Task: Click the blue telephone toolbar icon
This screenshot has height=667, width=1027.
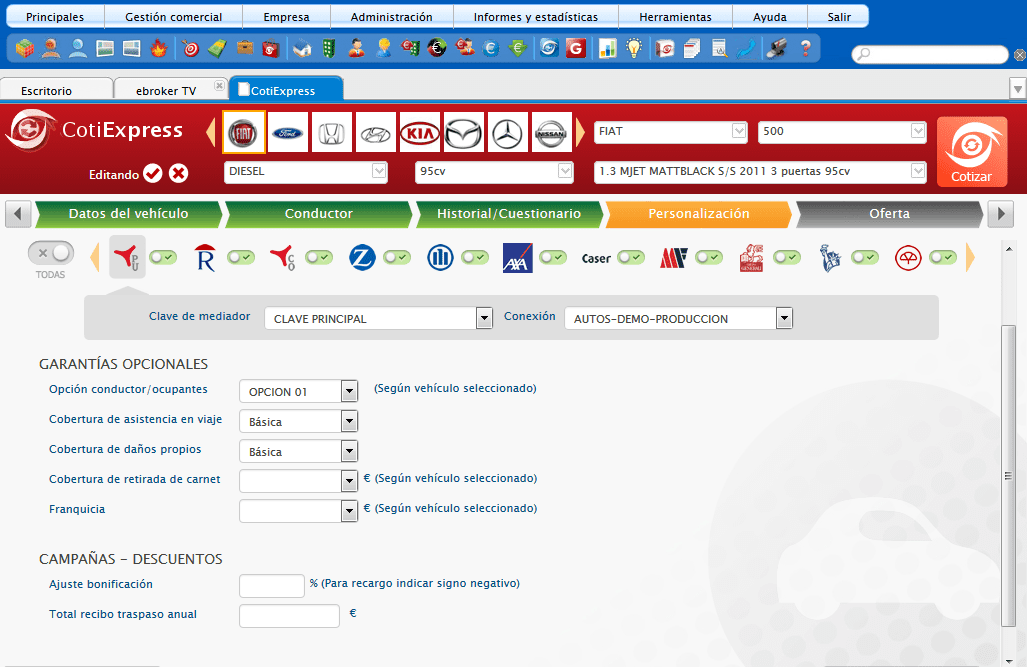Action: point(747,48)
